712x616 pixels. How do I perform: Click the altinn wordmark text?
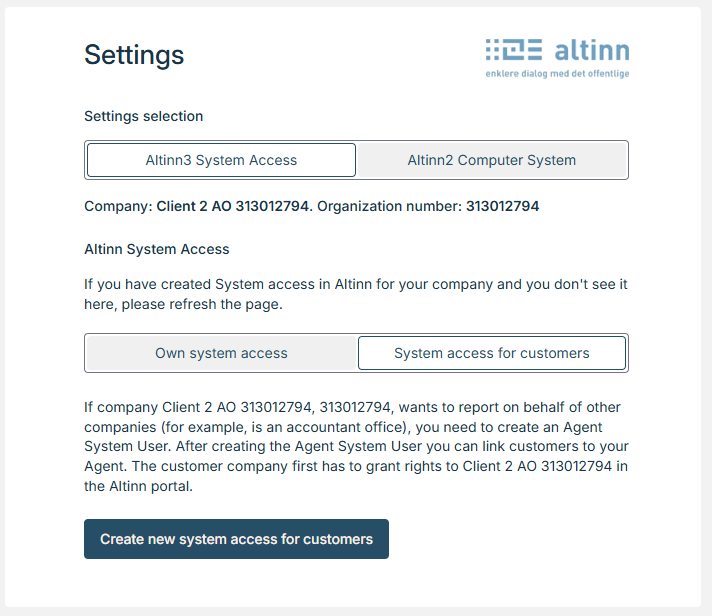[591, 50]
